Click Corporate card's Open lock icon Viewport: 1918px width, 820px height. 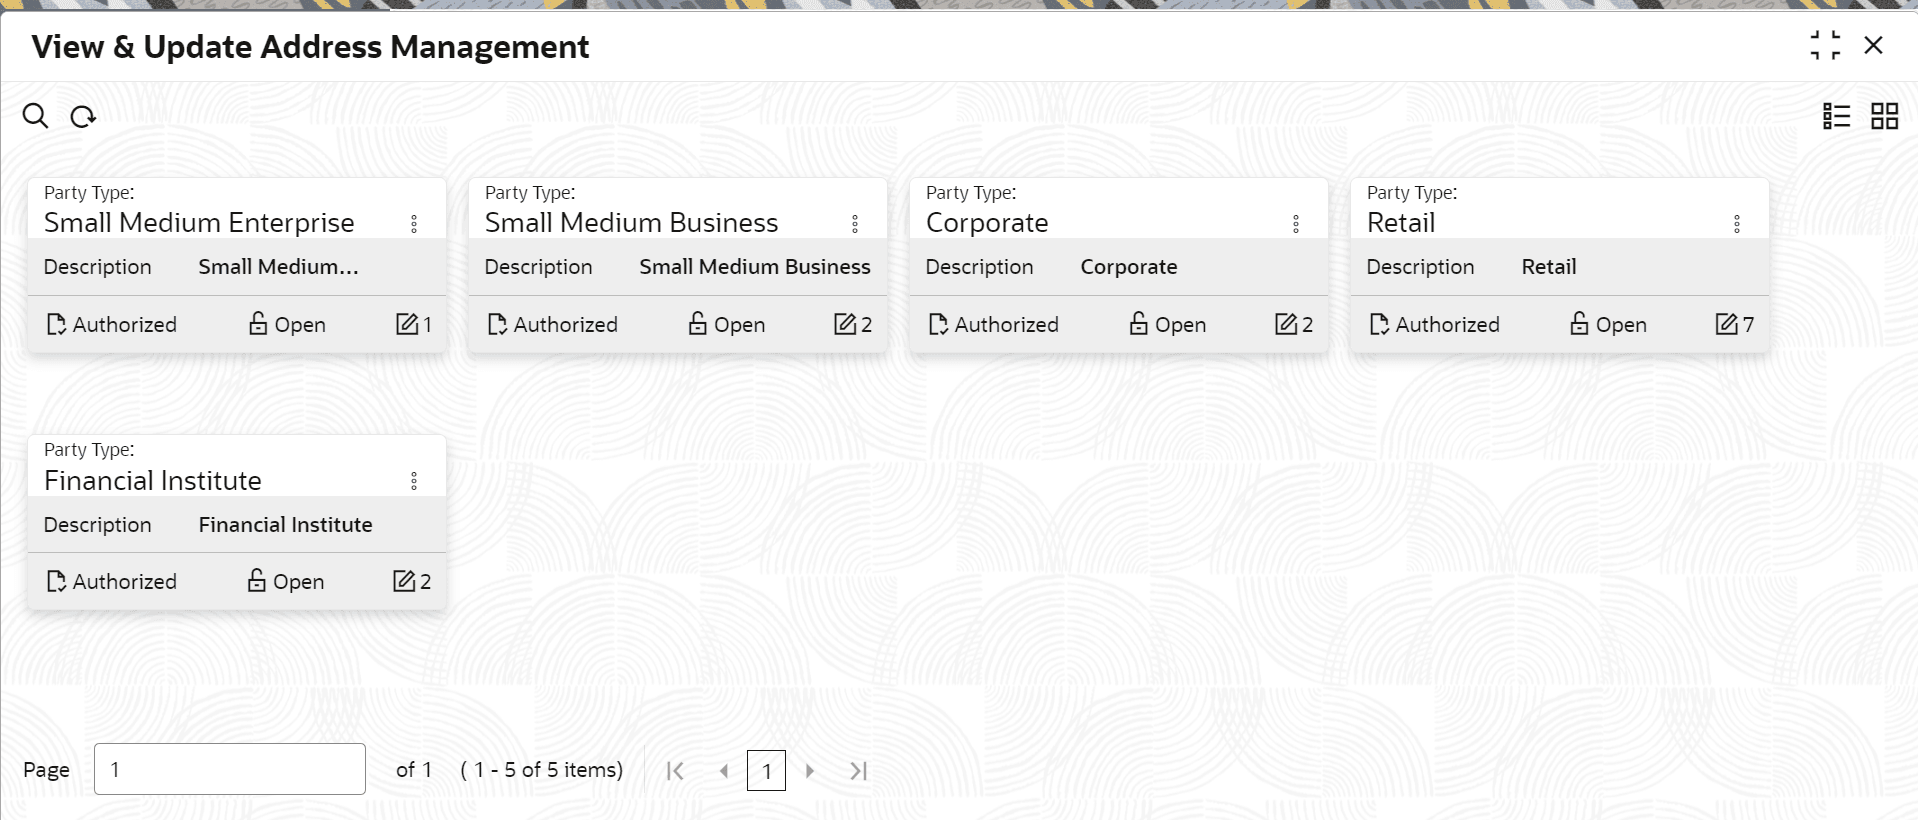[x=1138, y=323]
